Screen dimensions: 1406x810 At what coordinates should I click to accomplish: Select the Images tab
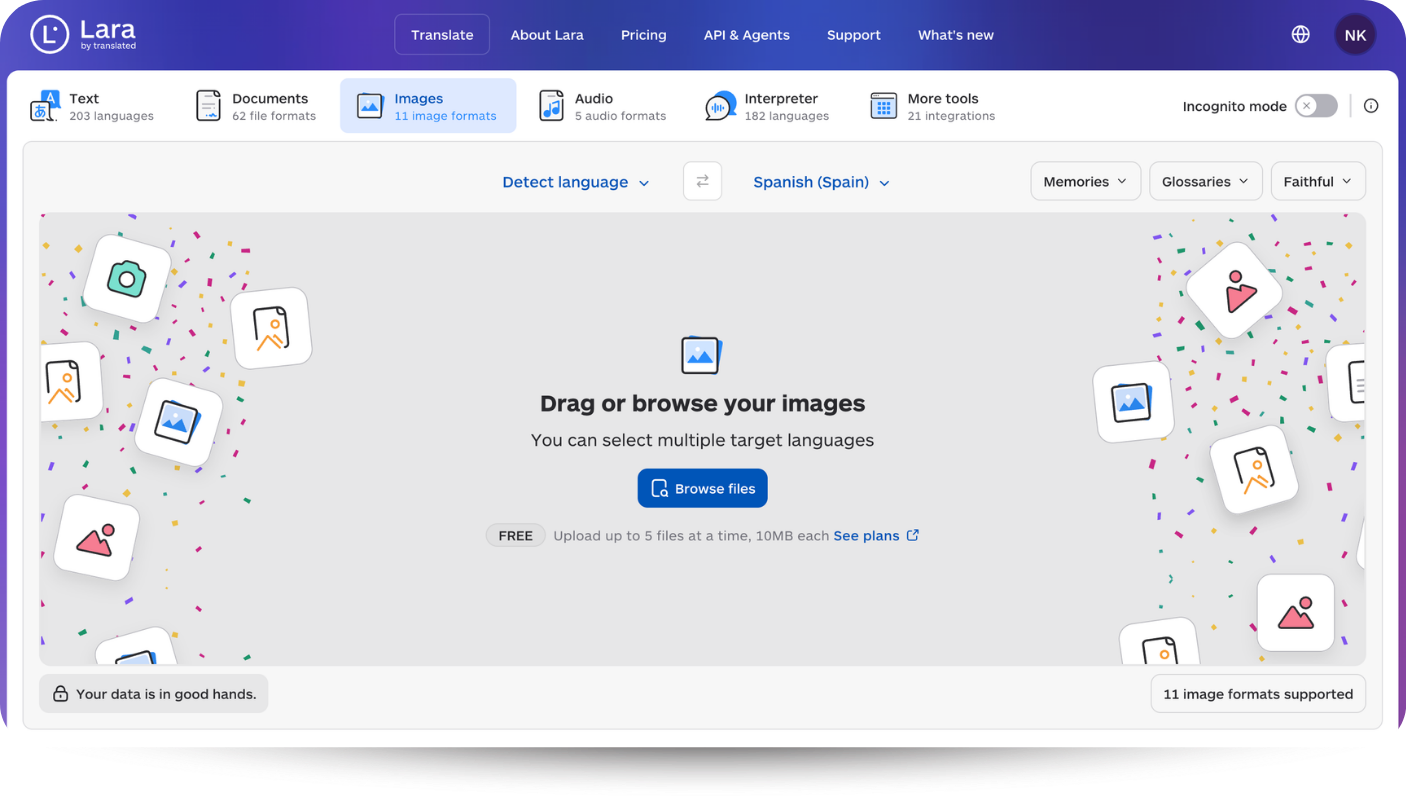[x=428, y=106]
